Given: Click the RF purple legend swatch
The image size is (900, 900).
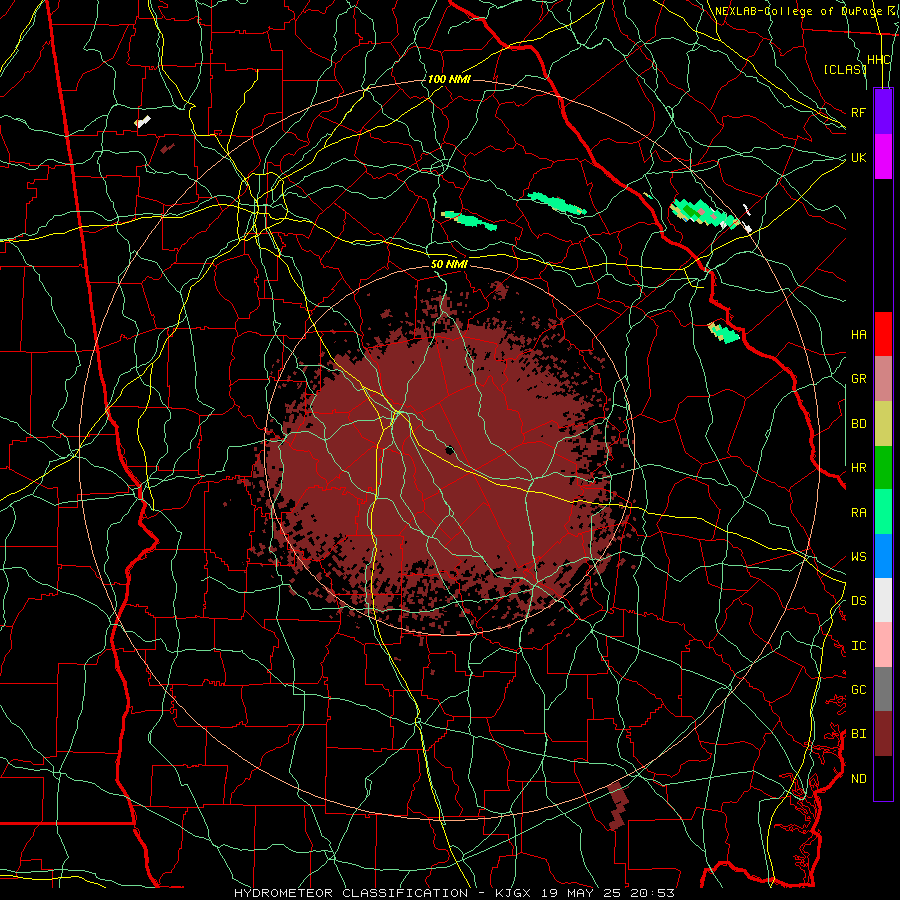Looking at the screenshot, I should (883, 112).
